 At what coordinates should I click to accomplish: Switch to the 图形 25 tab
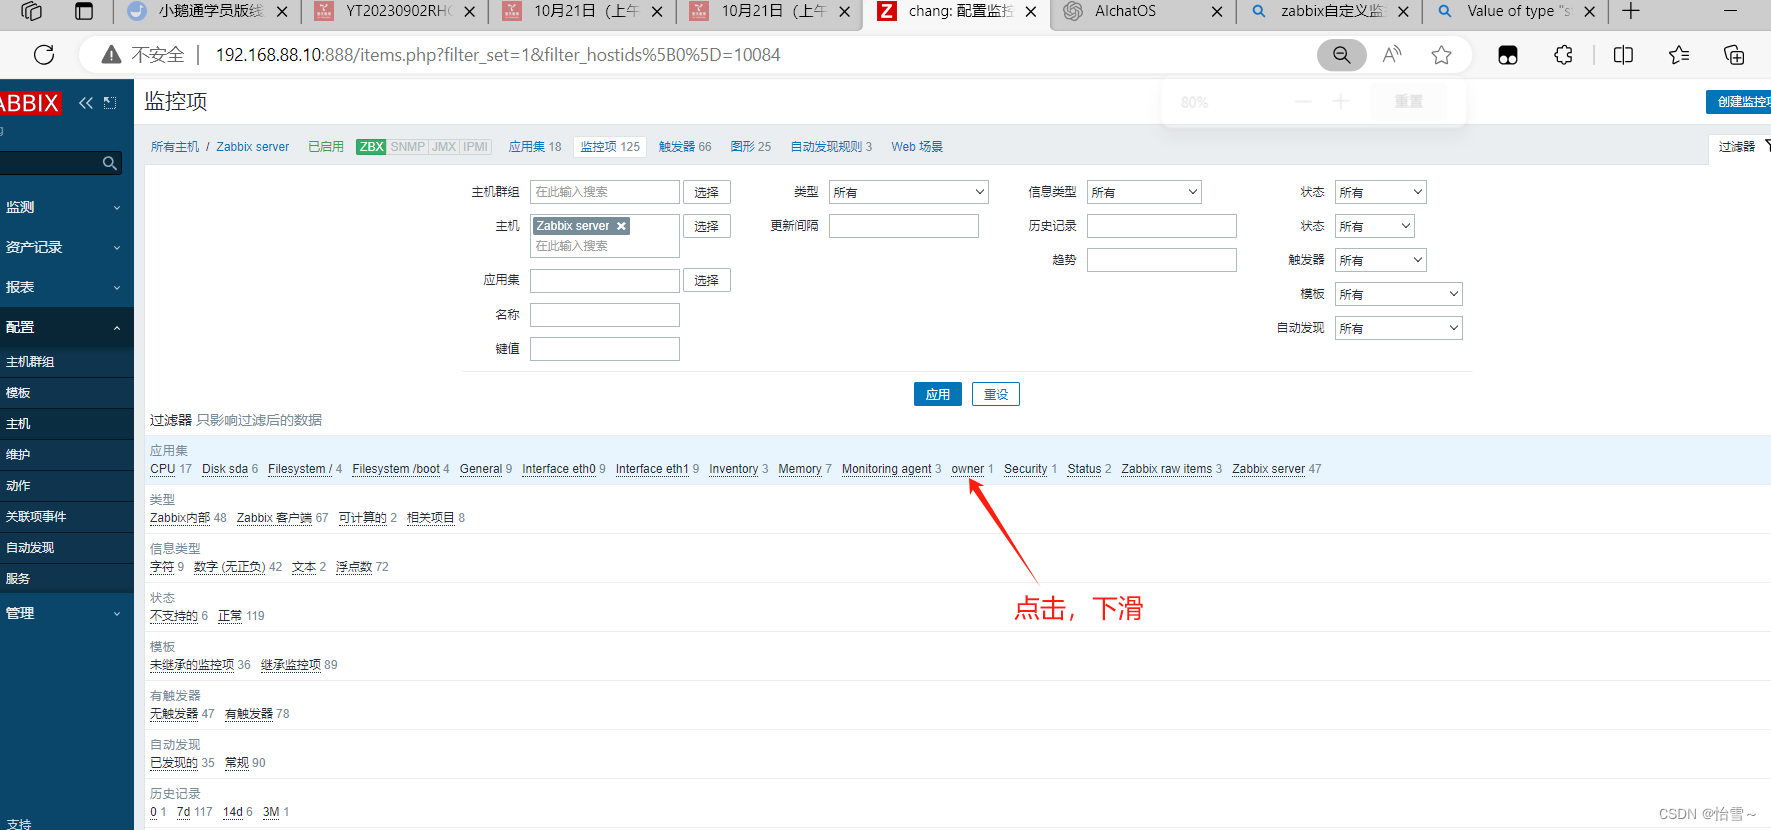[751, 147]
